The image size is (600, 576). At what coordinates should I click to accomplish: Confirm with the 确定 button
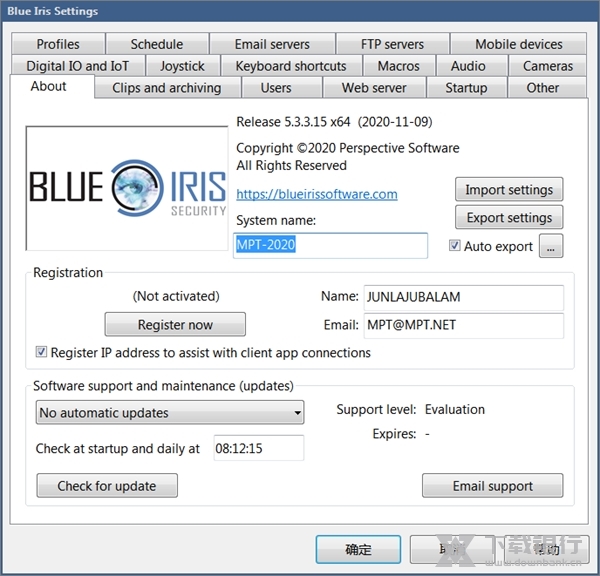point(358,549)
